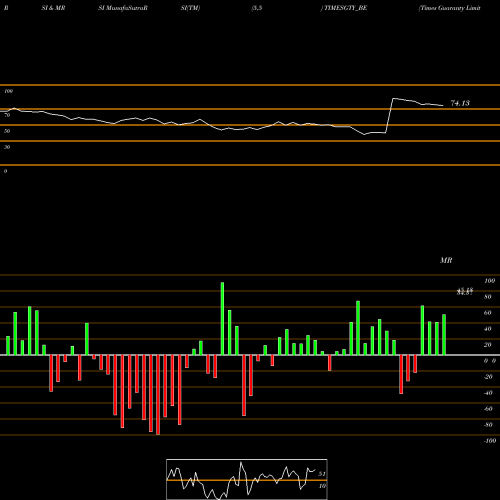The height and width of the screenshot is (500, 500).
Task: Click the value 51 in mini chart
Action: 322,474
